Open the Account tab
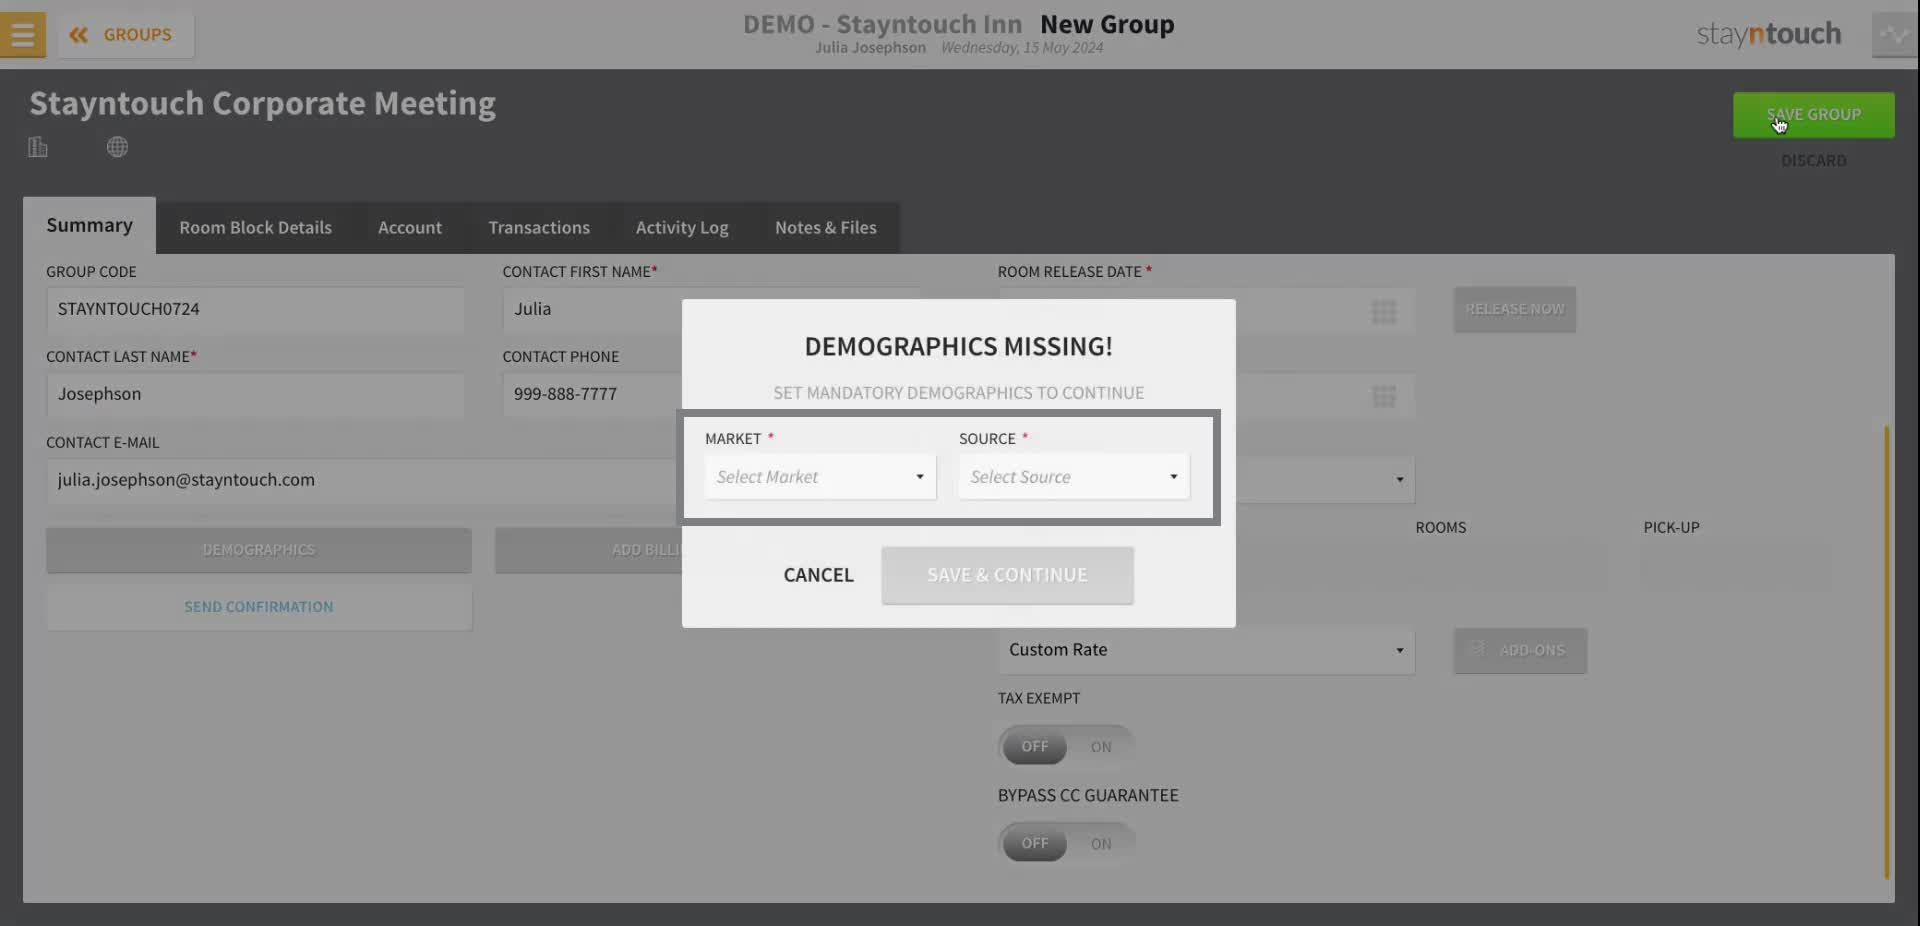Viewport: 1920px width, 926px height. (x=410, y=228)
